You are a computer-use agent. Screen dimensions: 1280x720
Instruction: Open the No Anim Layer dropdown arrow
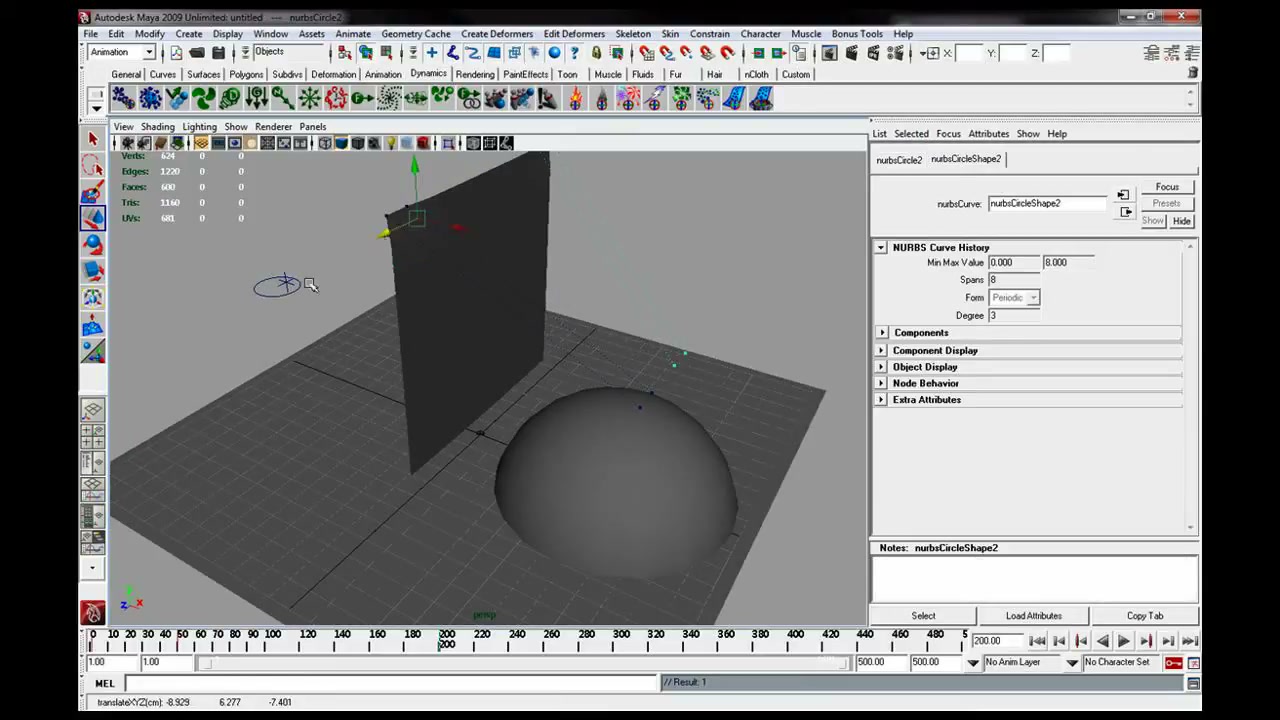[x=973, y=662]
